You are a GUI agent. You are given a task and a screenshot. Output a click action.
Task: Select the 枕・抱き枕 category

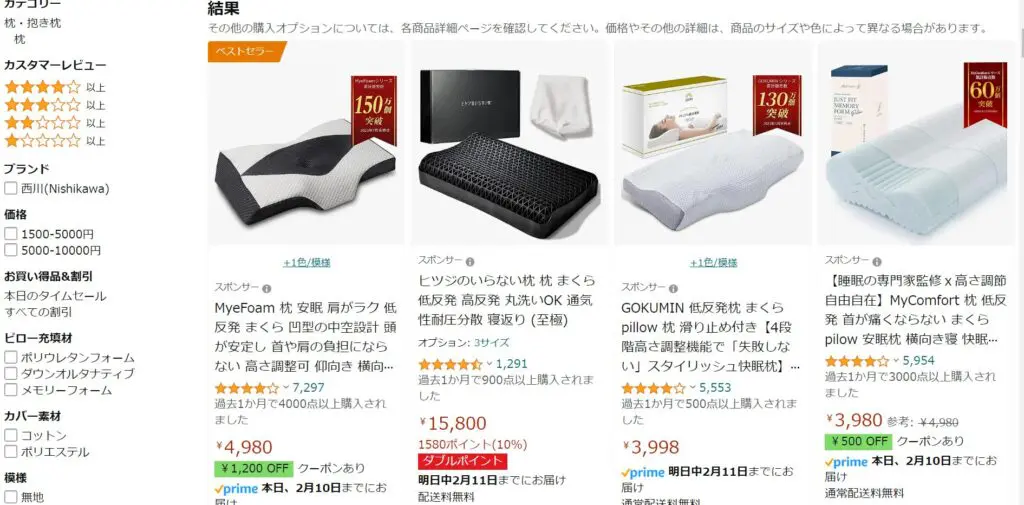coord(33,23)
